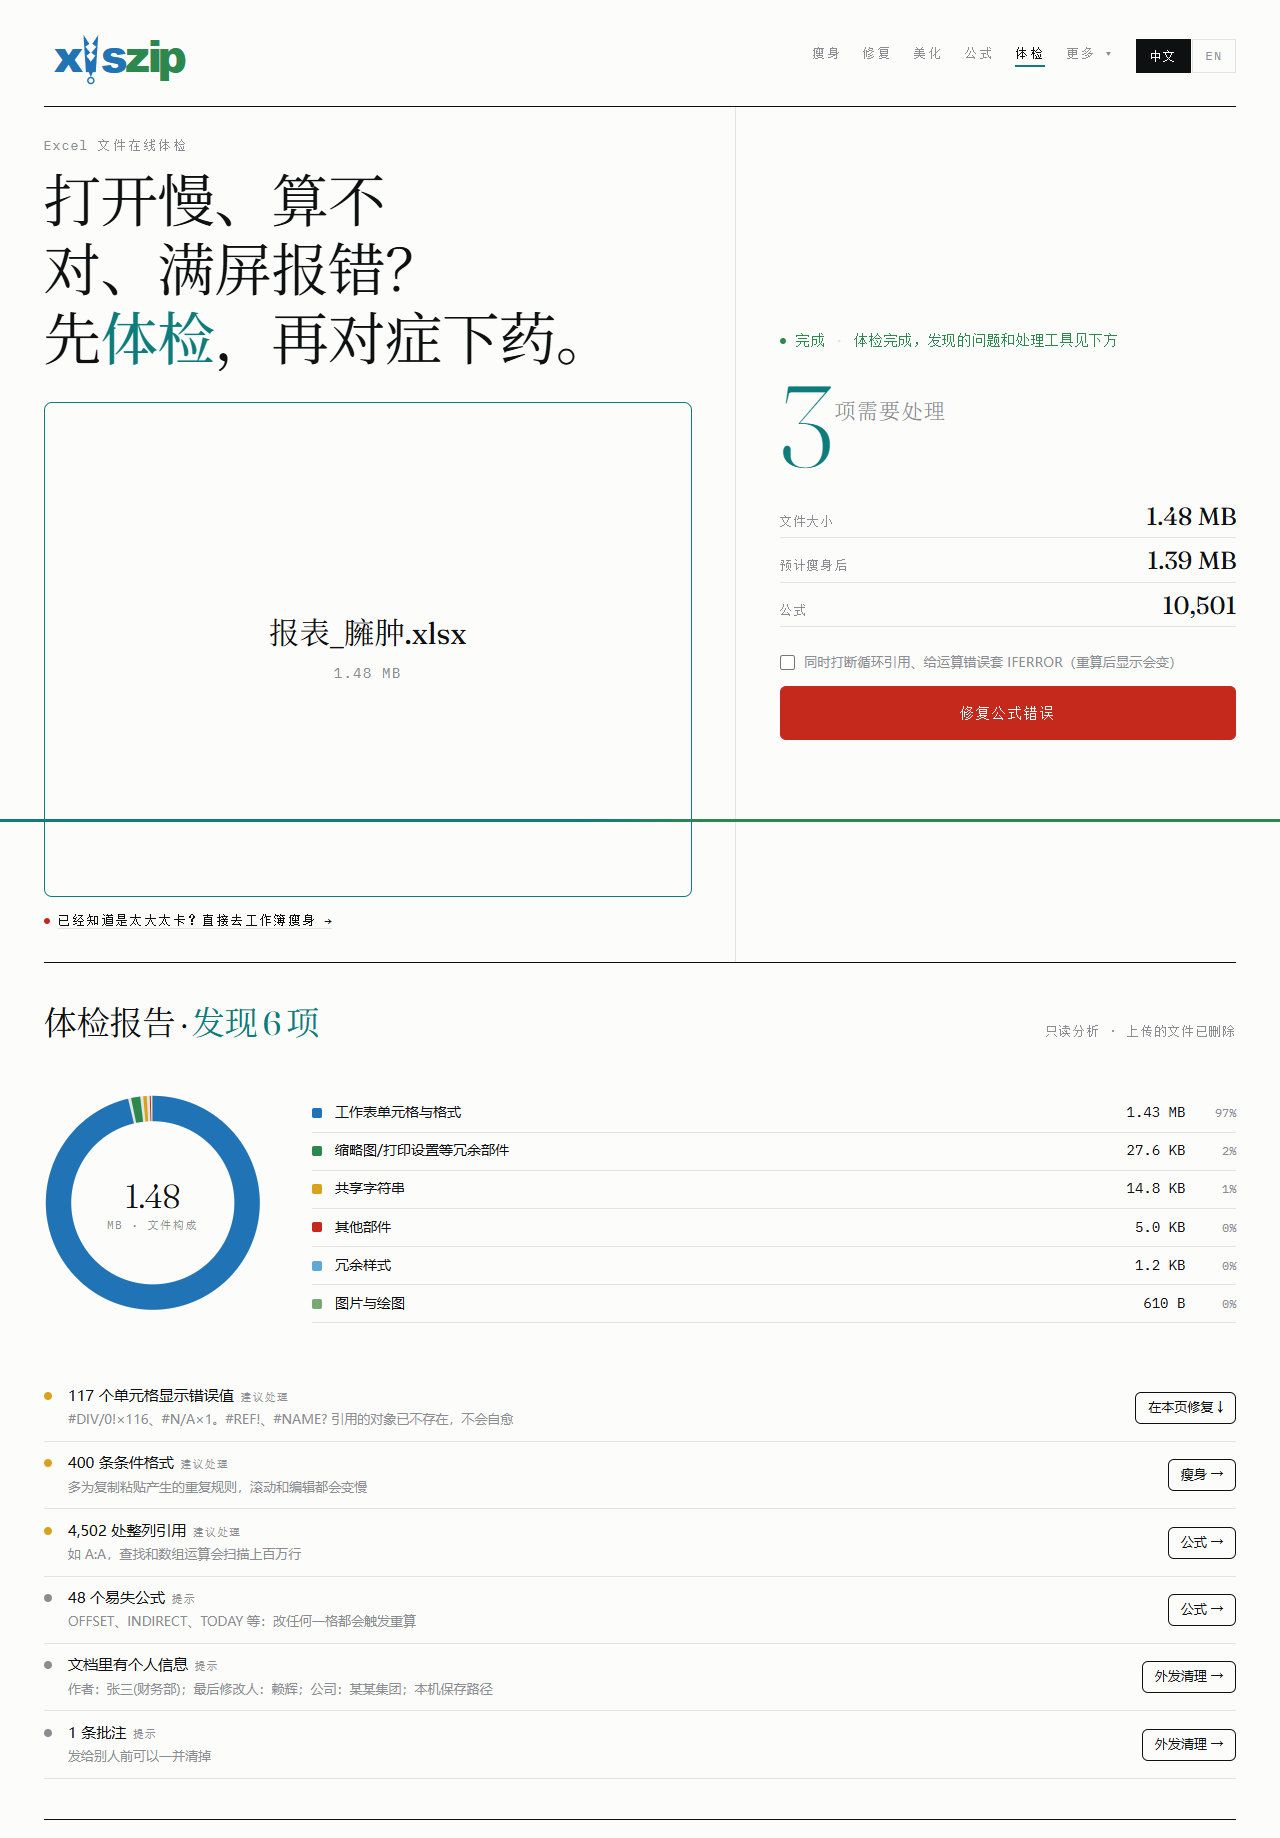Open the 瘦身 nav item
The image size is (1280, 1838).
826,54
